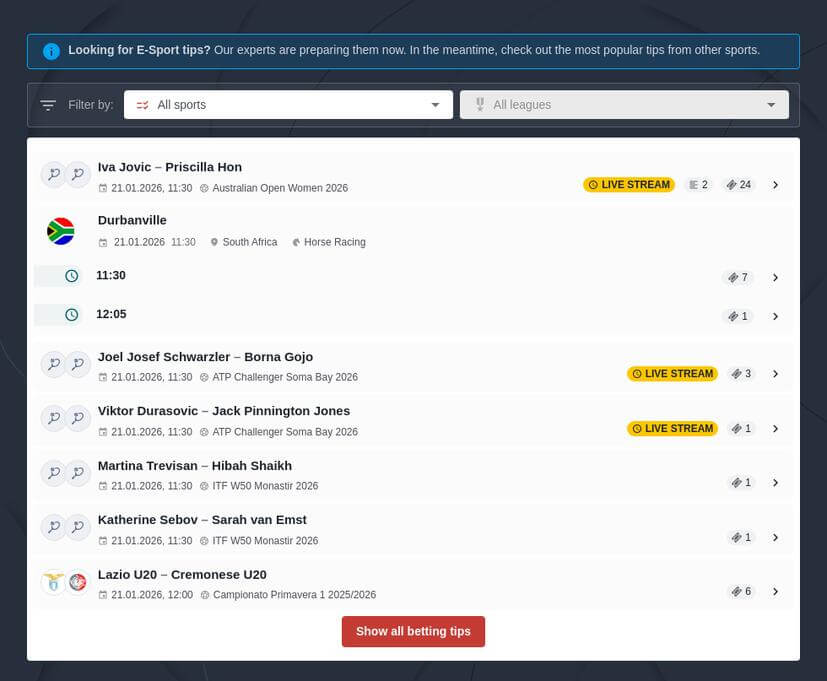Click the filter funnel icon next to Filter by
The image size is (827, 681).
(47, 104)
